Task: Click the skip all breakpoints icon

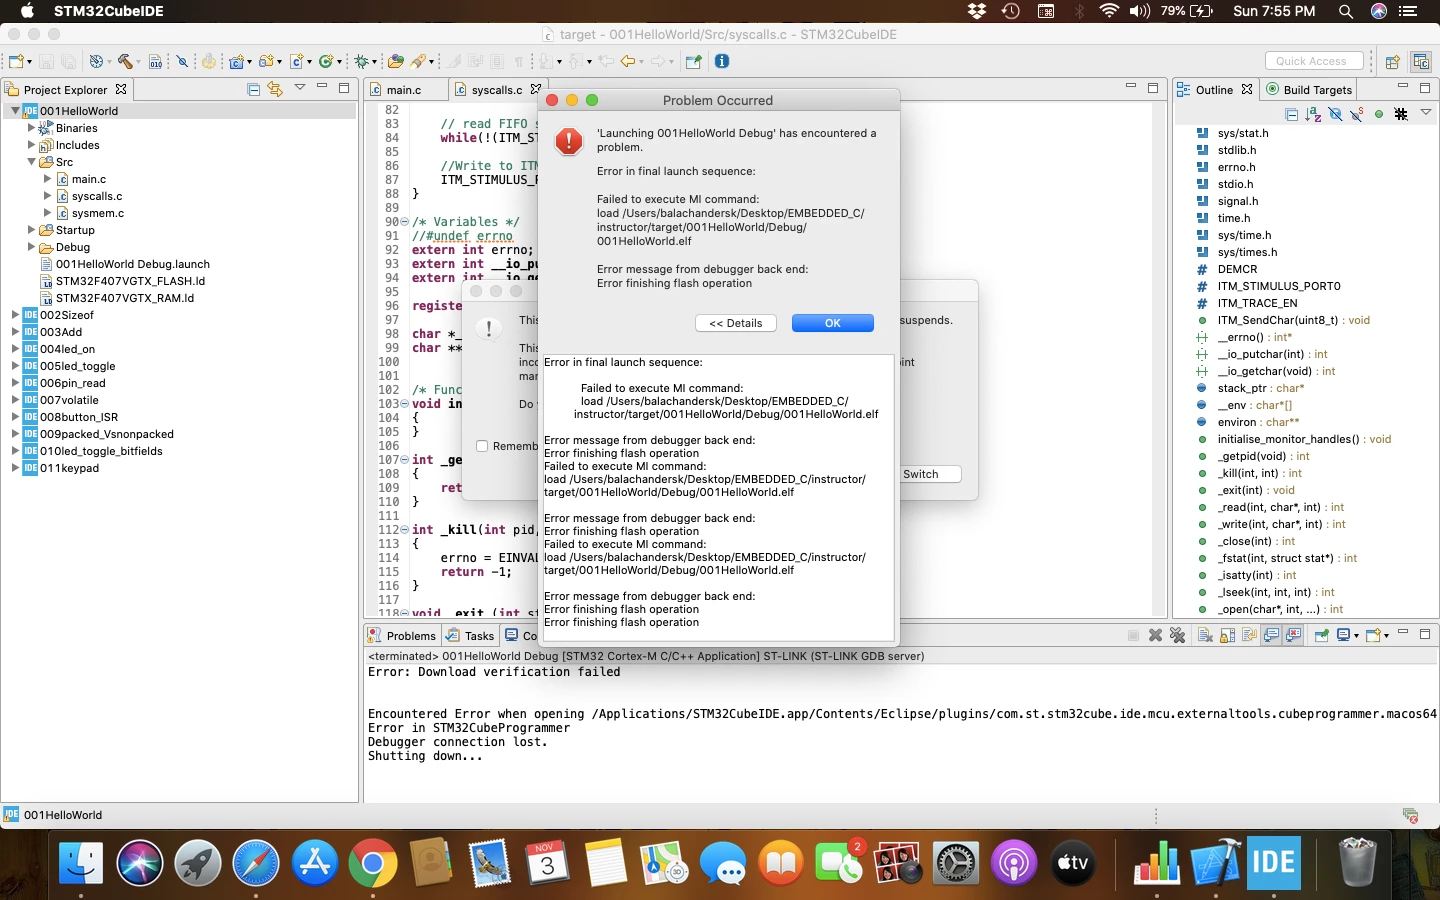Action: click(182, 61)
